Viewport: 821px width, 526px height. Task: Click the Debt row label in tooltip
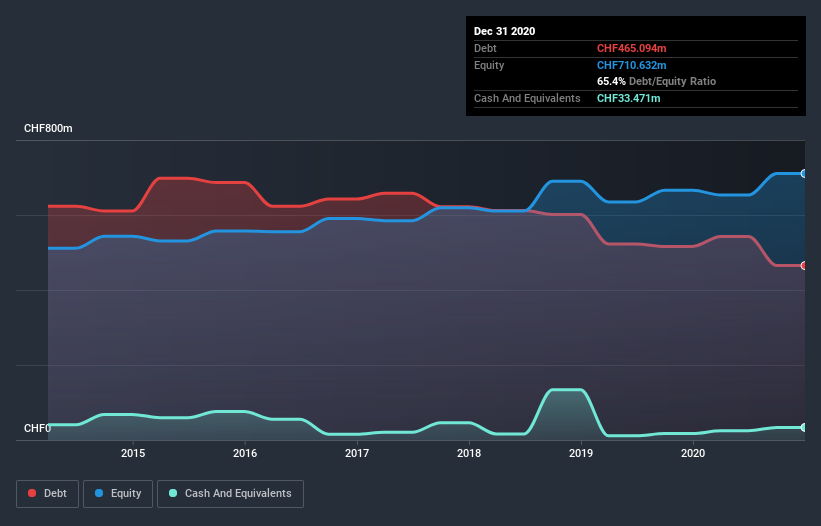[485, 48]
